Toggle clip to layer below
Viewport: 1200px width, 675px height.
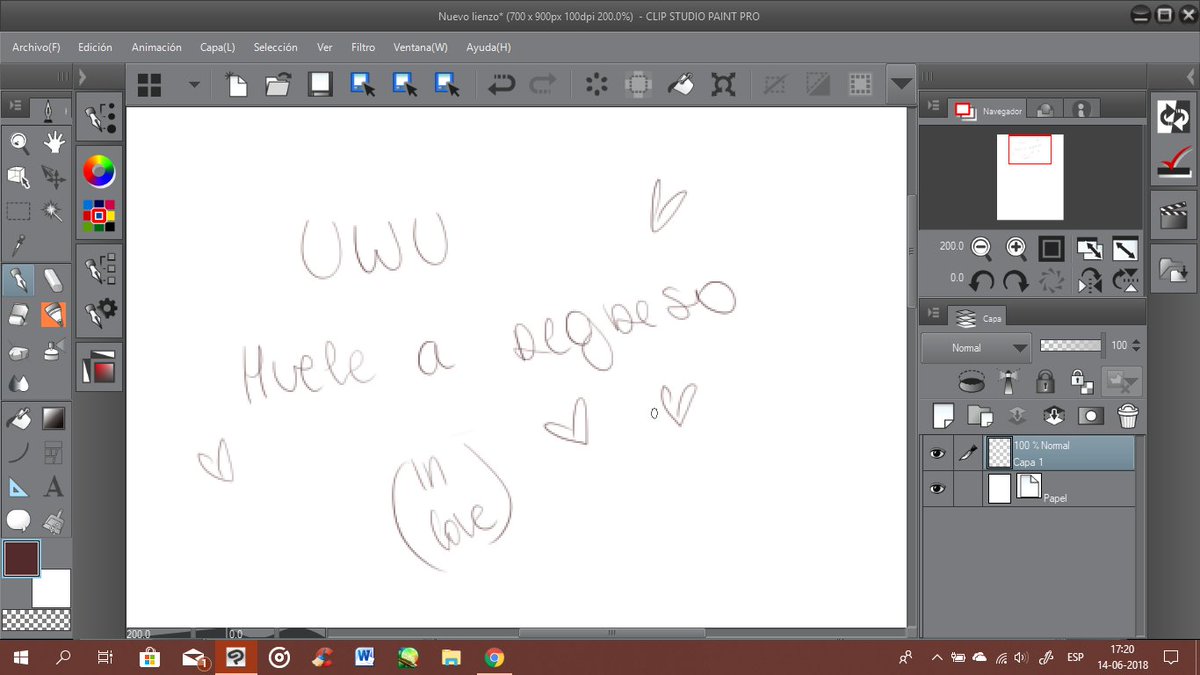[x=969, y=381]
